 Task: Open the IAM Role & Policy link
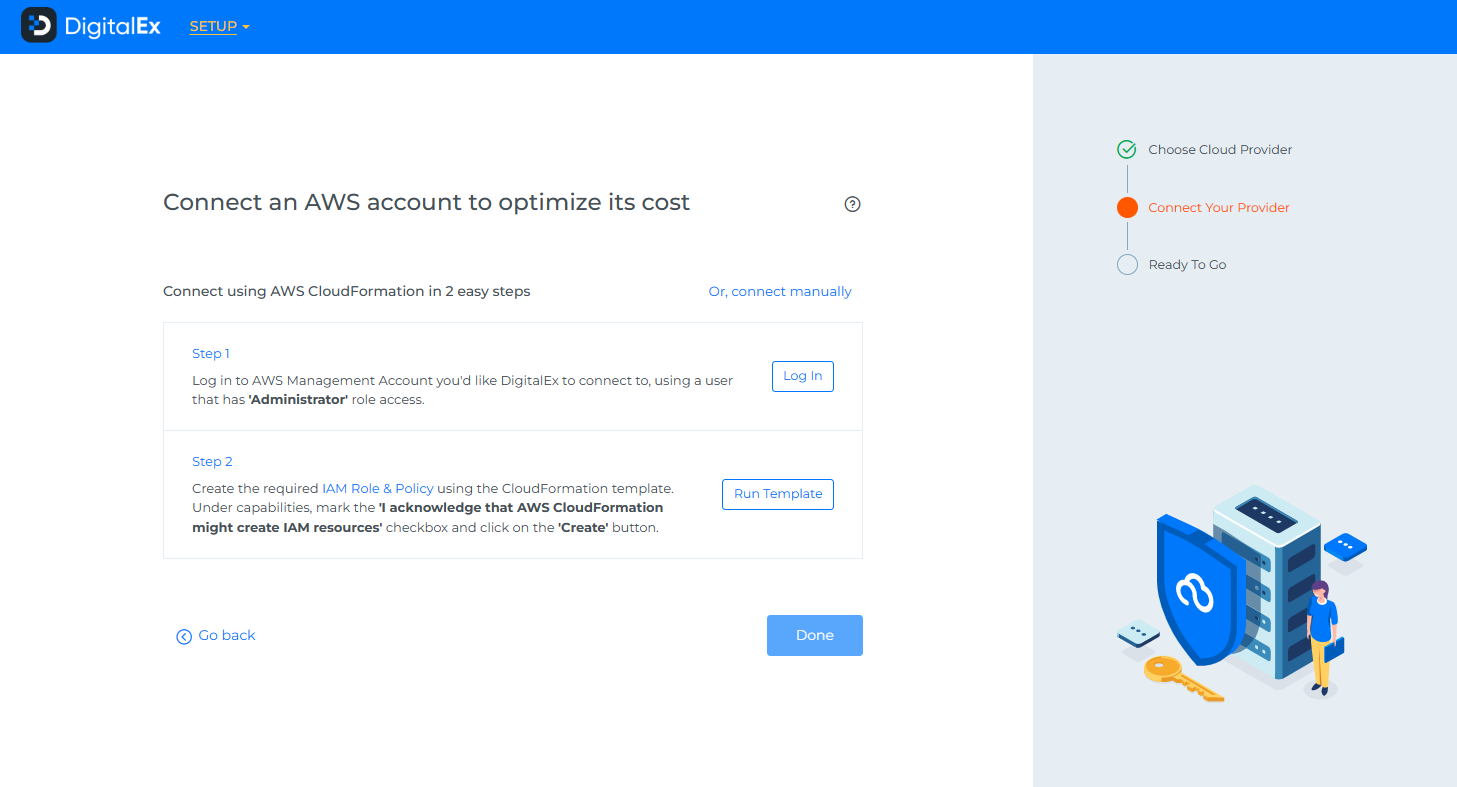coord(378,489)
